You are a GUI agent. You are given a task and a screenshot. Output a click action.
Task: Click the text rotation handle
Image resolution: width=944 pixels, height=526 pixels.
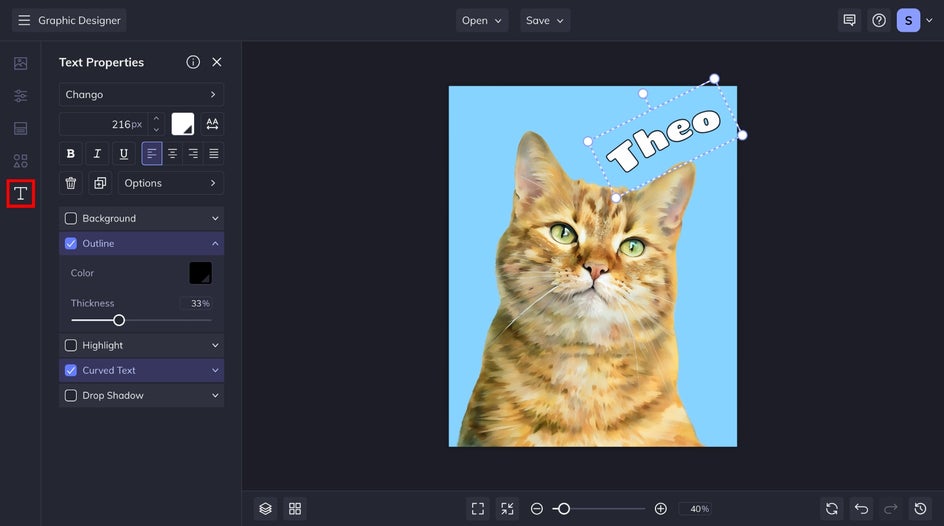[x=643, y=93]
